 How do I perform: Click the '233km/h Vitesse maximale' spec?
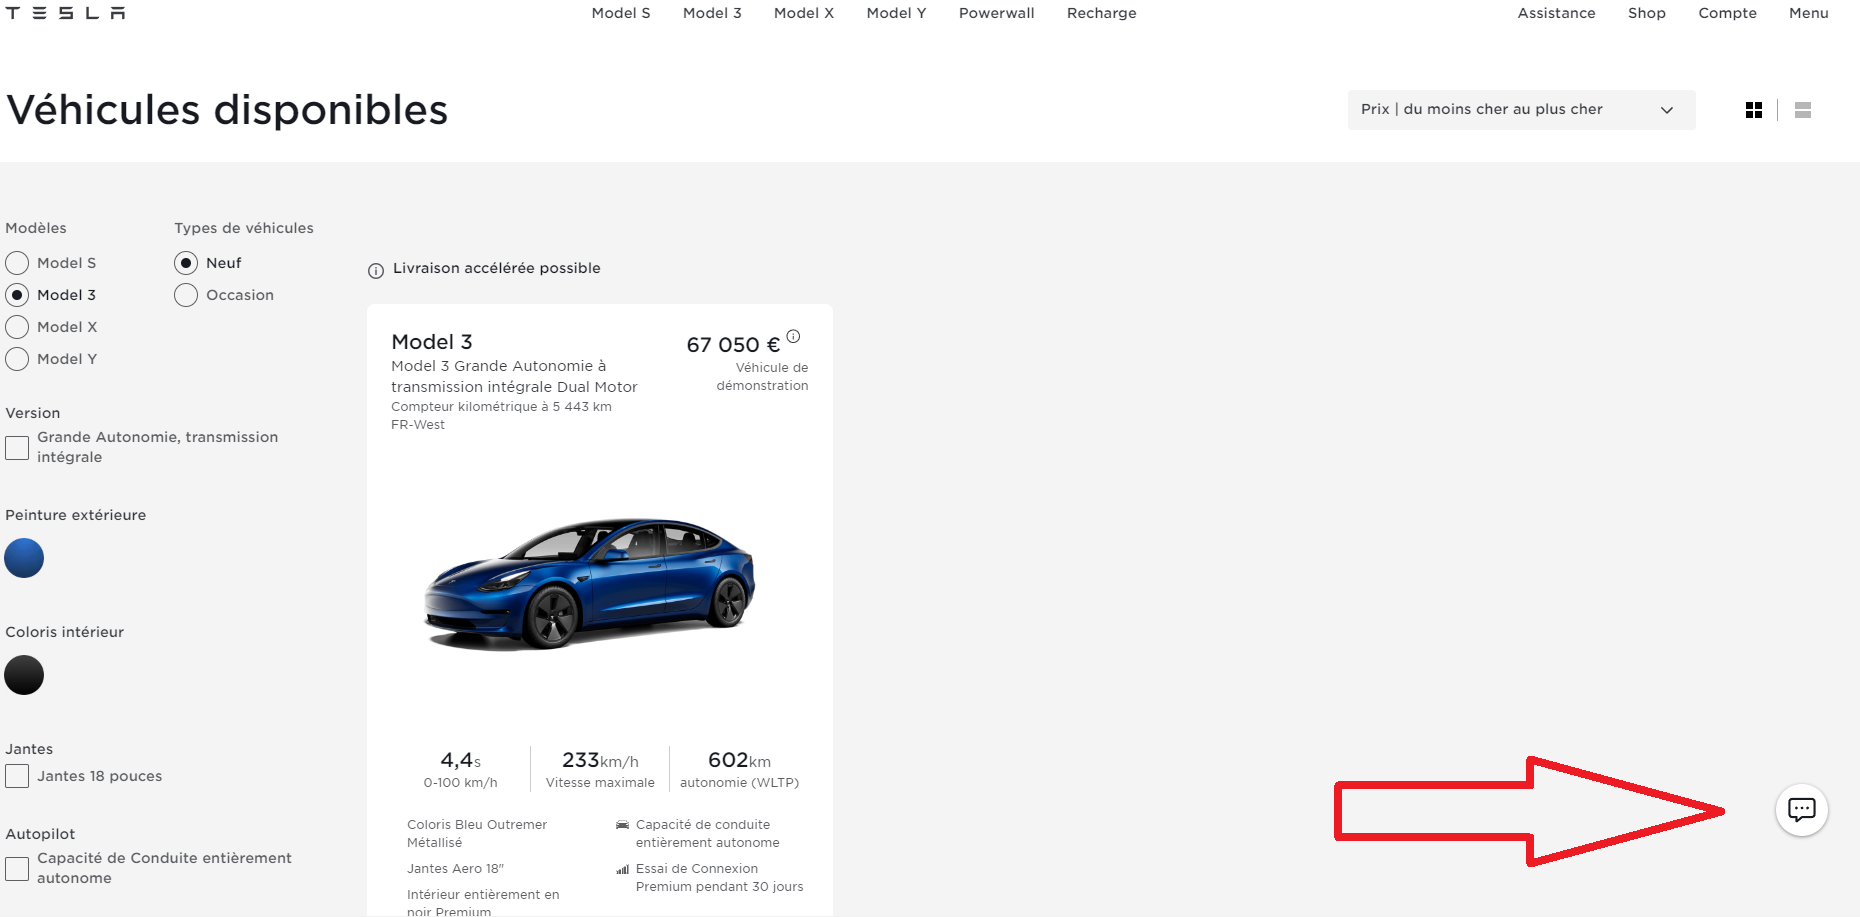tap(600, 769)
